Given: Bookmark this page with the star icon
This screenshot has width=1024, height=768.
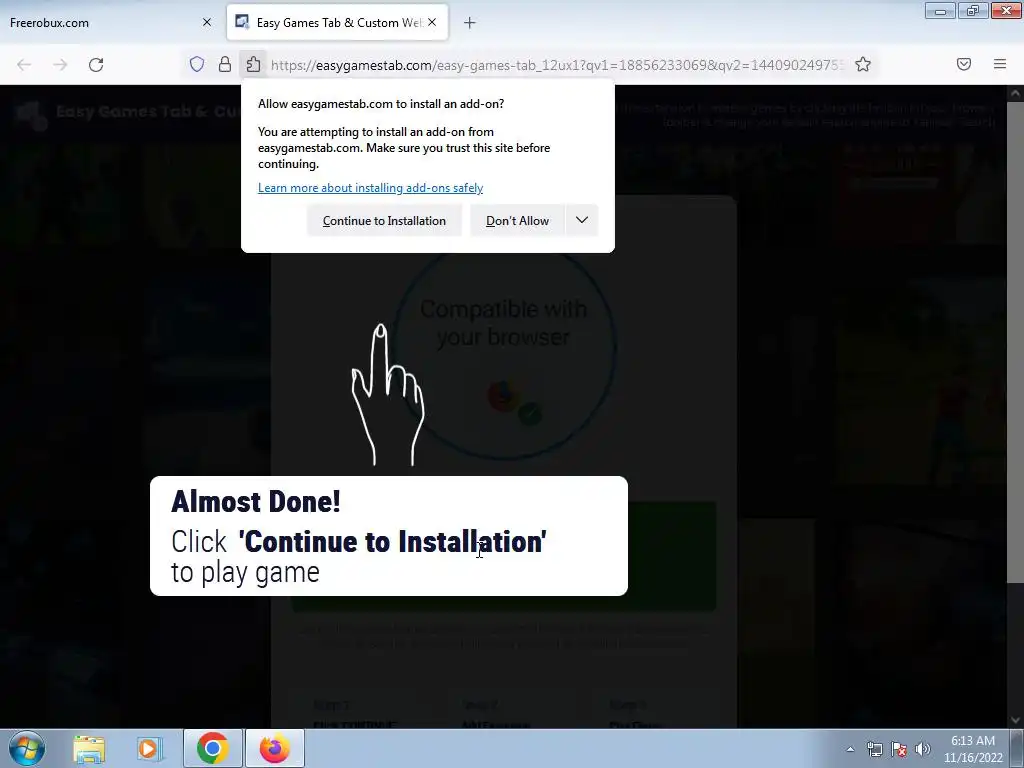Looking at the screenshot, I should (x=863, y=64).
